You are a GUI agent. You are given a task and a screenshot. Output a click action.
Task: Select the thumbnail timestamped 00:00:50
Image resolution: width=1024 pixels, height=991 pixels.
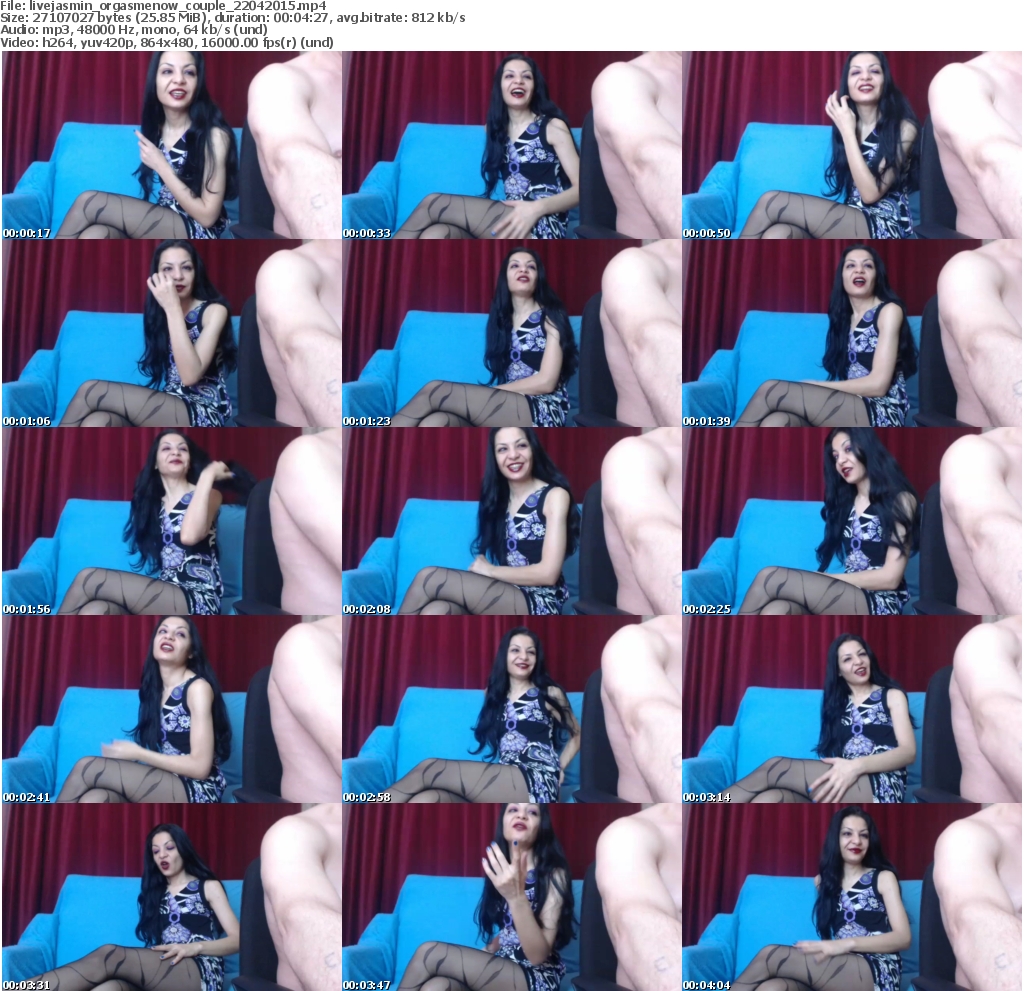pyautogui.click(x=852, y=145)
